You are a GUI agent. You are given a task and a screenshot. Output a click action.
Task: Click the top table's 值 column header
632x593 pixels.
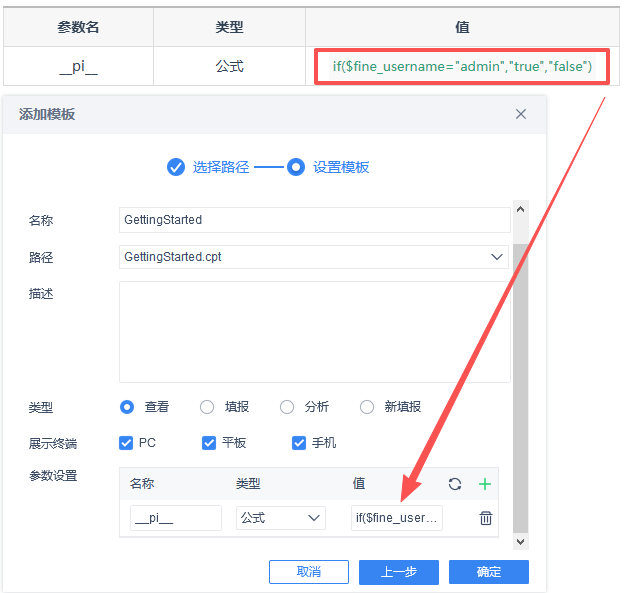point(462,27)
